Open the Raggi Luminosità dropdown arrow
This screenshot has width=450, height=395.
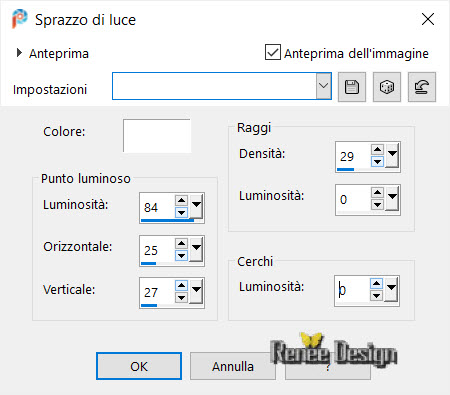[392, 197]
